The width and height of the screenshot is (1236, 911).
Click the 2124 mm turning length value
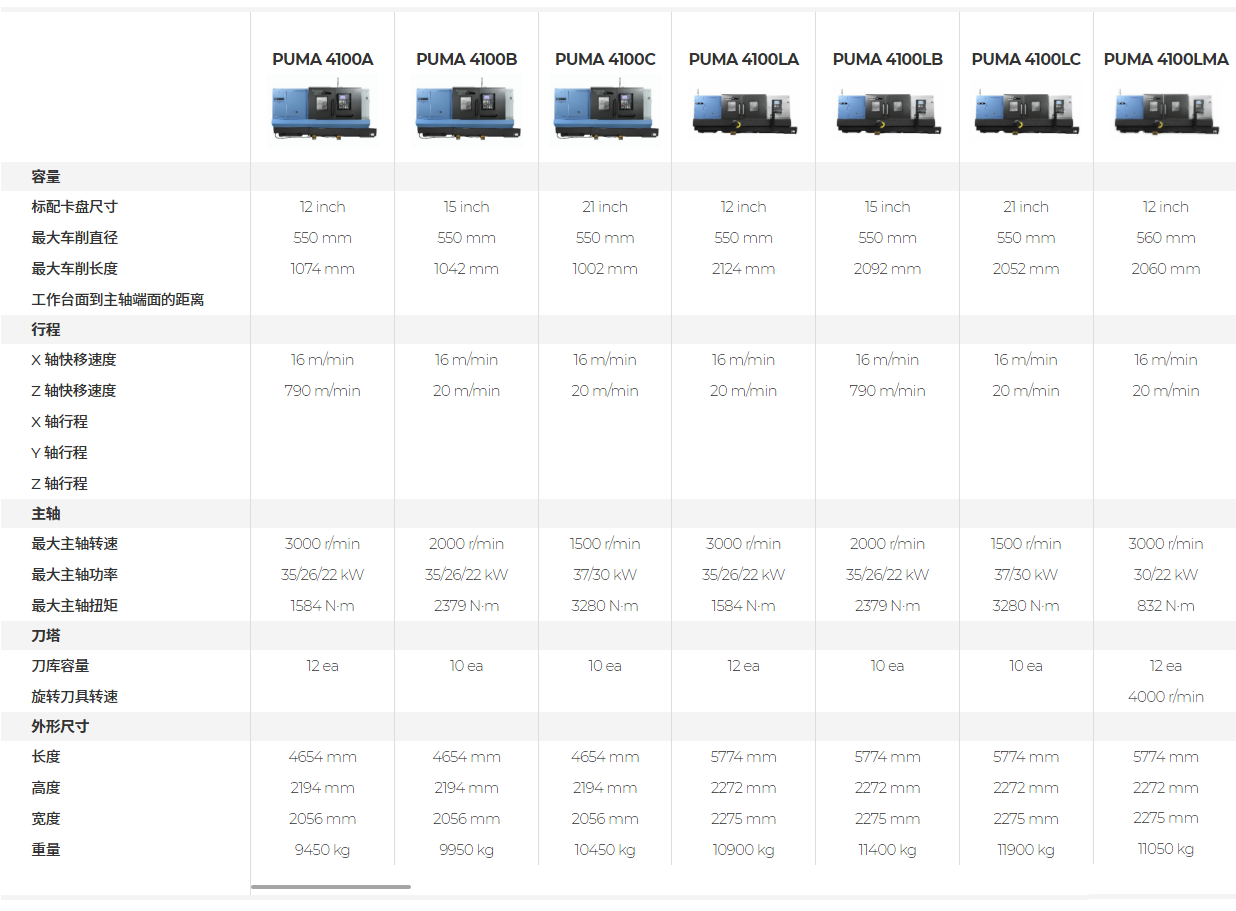pyautogui.click(x=744, y=269)
